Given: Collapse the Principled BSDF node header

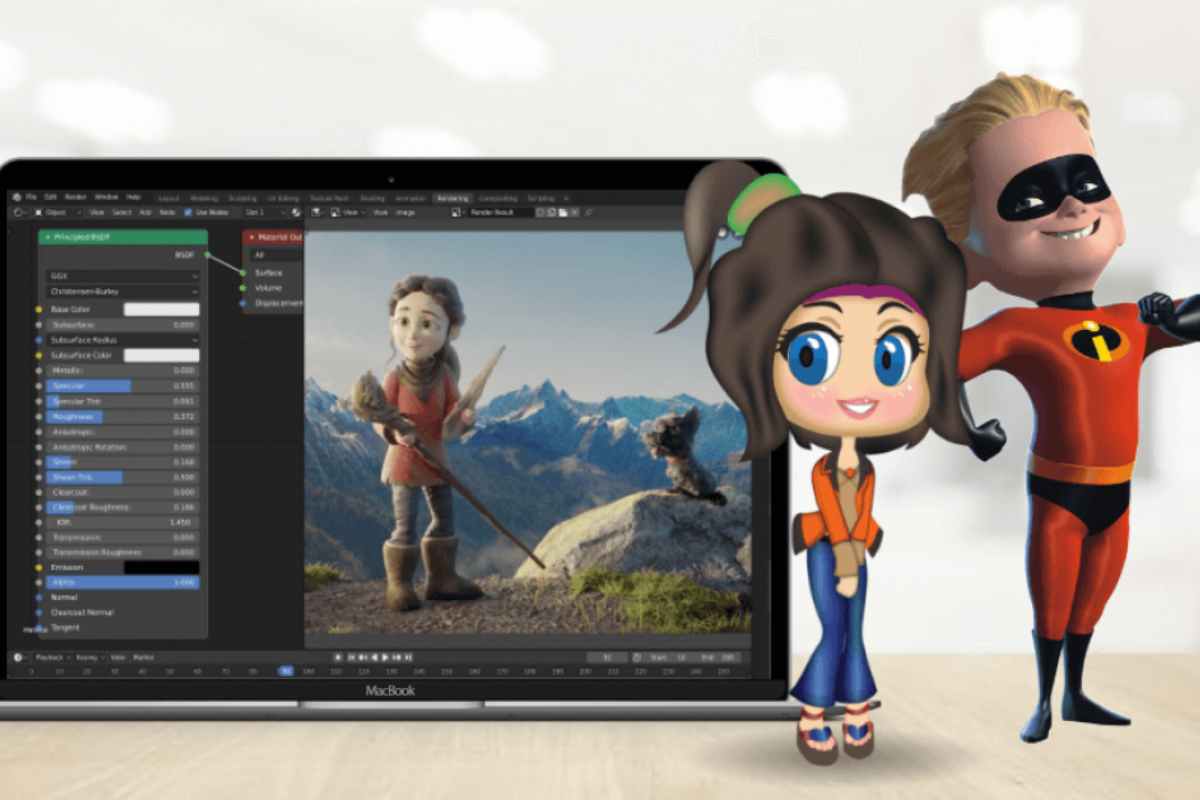Looking at the screenshot, I should click(x=48, y=237).
